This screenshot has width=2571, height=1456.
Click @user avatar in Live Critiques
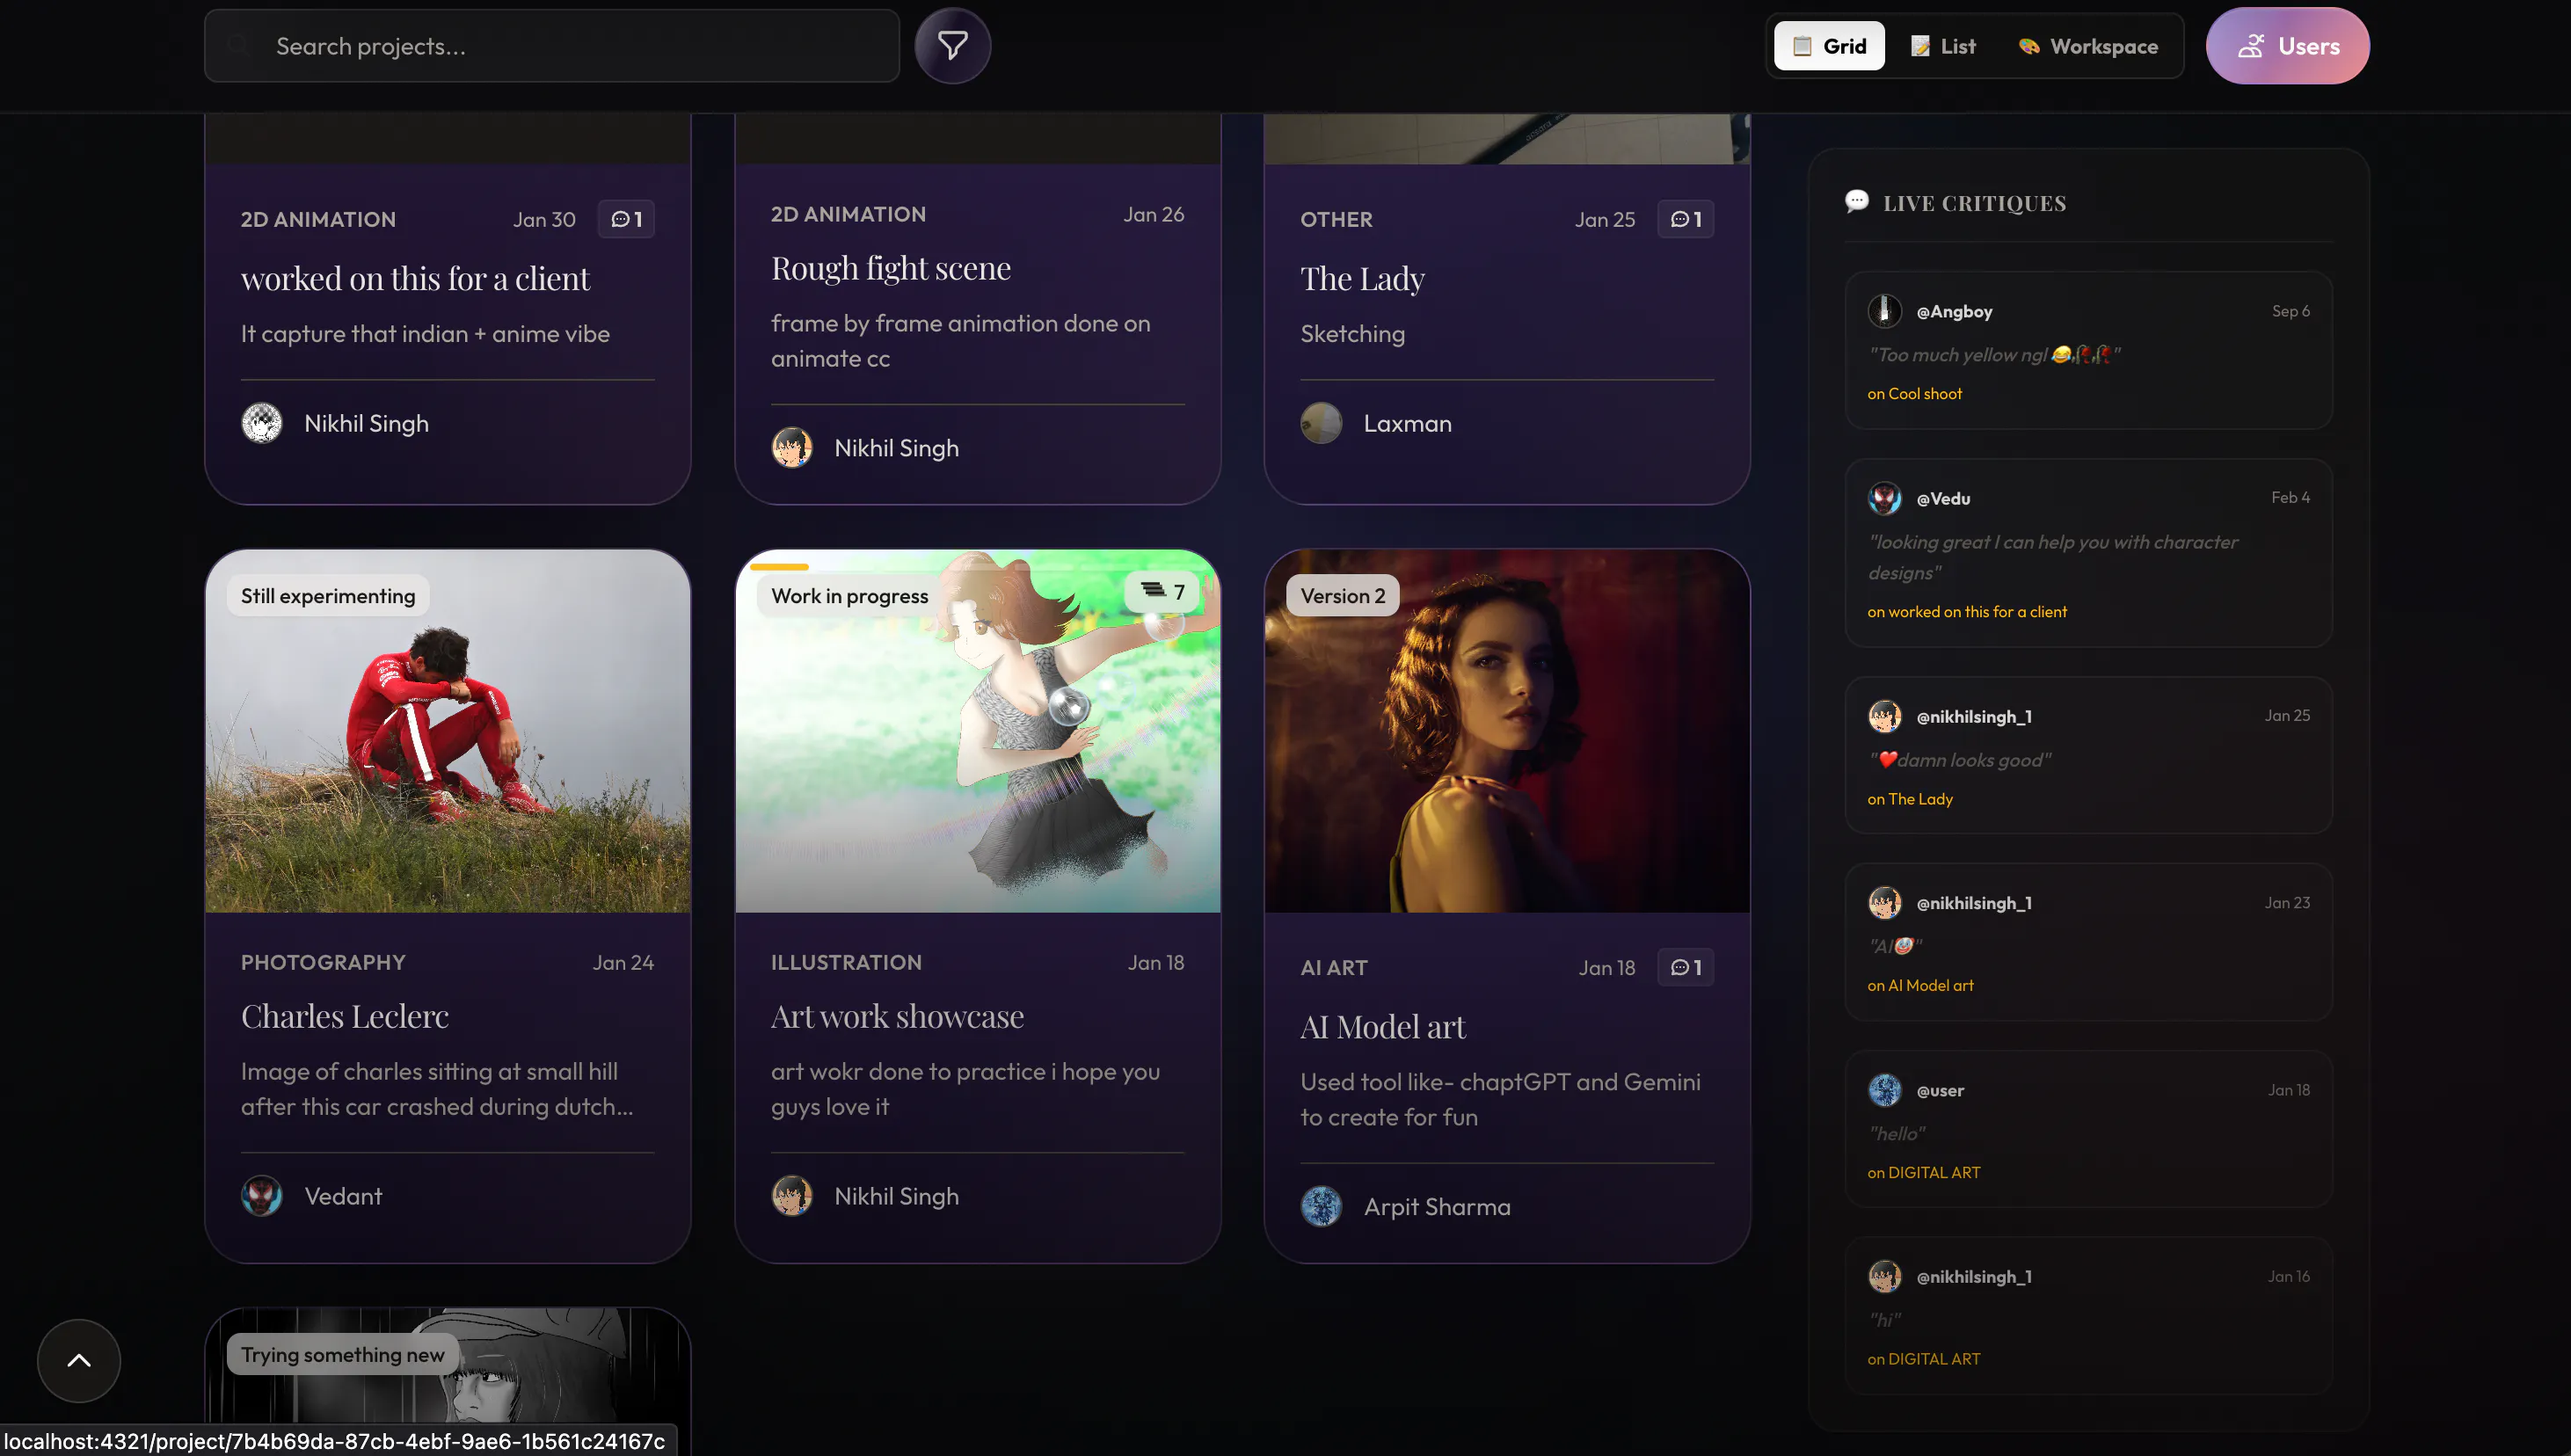1885,1090
